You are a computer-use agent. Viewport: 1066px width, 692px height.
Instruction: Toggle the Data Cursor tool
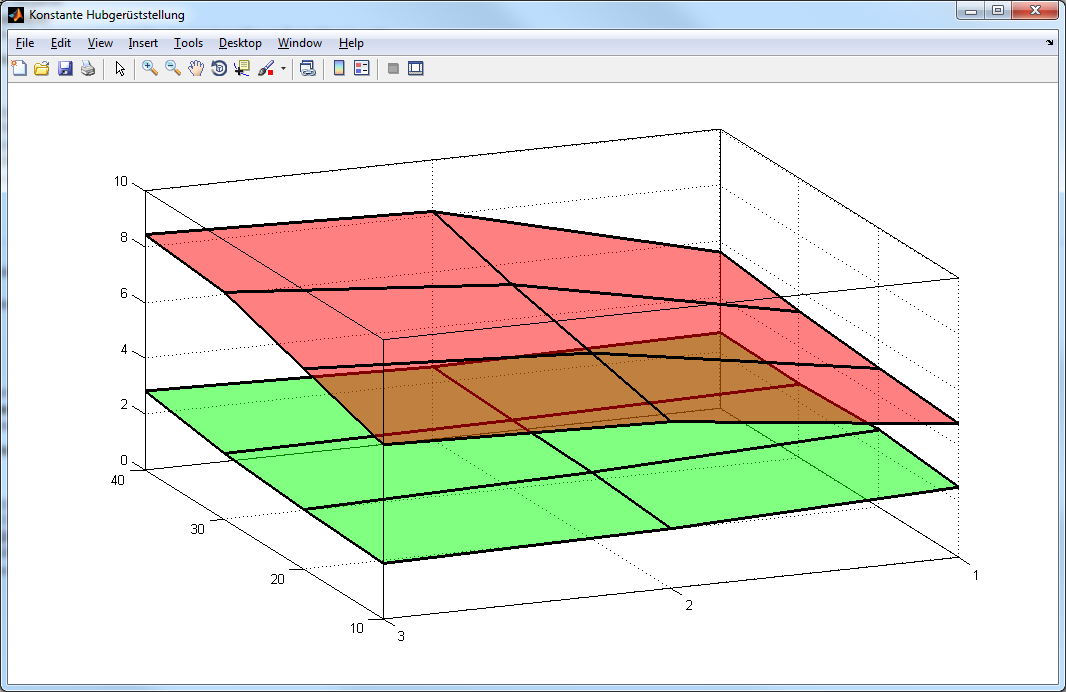coord(242,69)
